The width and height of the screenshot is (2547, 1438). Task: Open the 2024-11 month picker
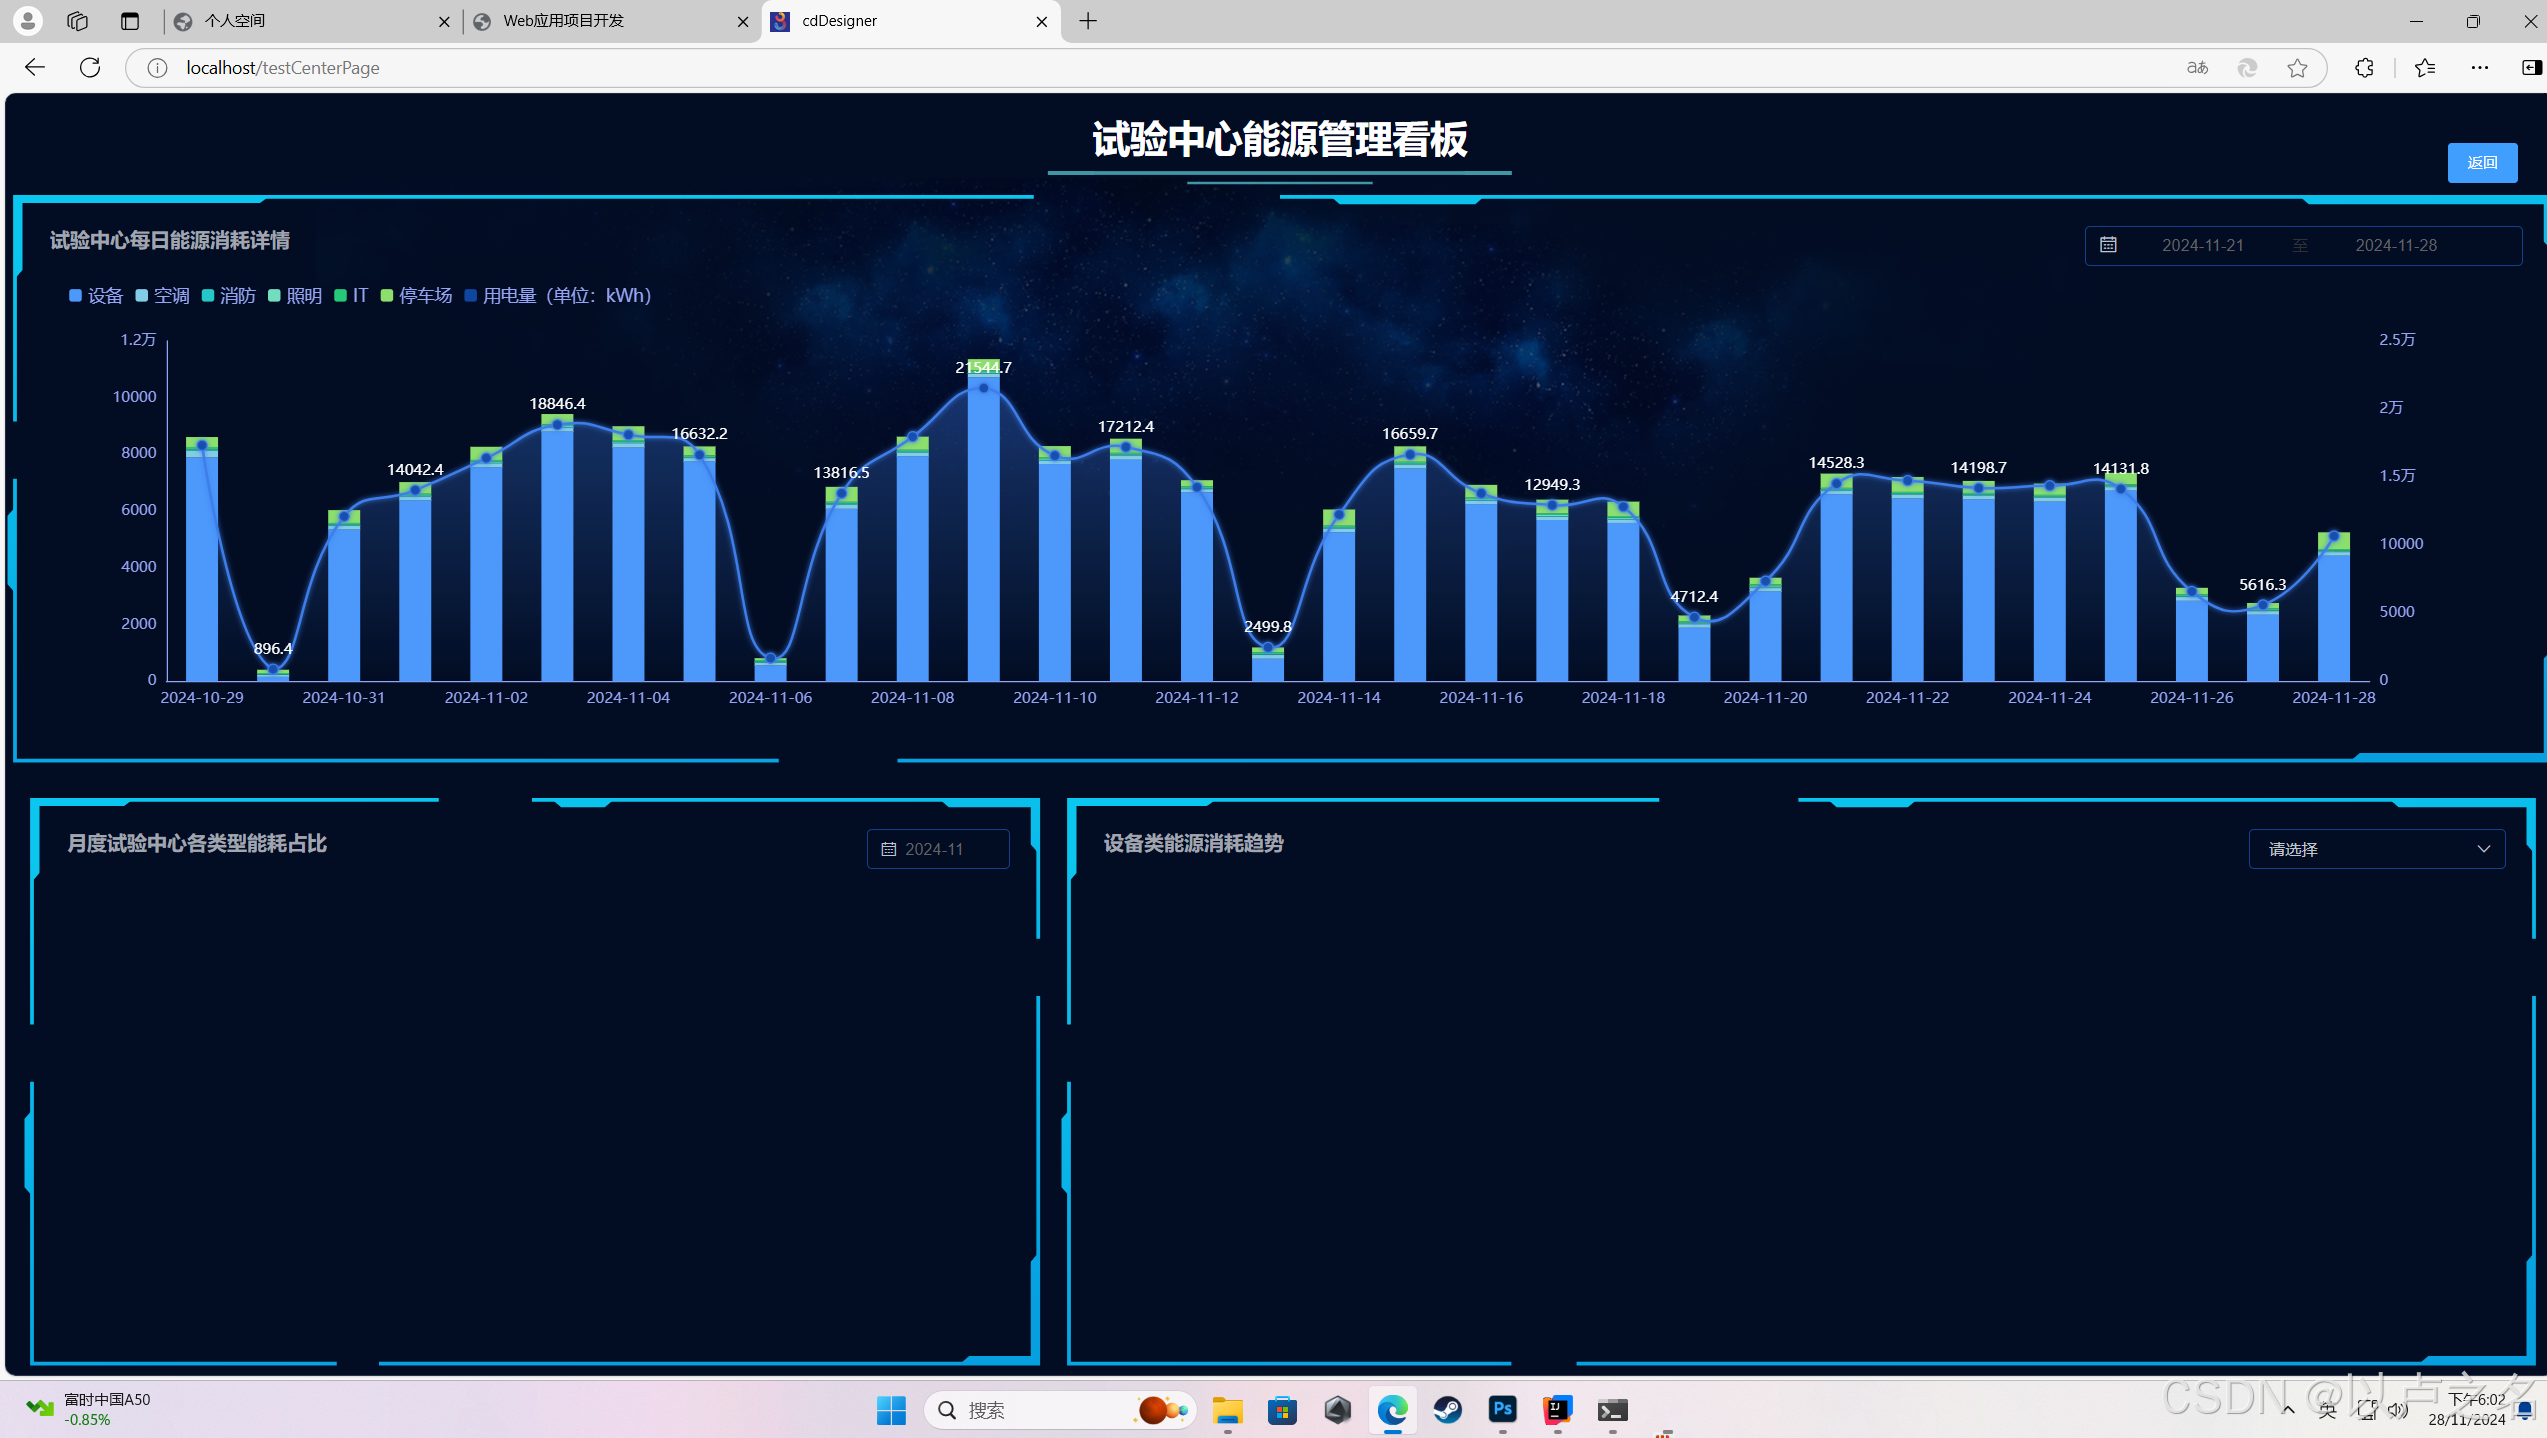pos(937,849)
